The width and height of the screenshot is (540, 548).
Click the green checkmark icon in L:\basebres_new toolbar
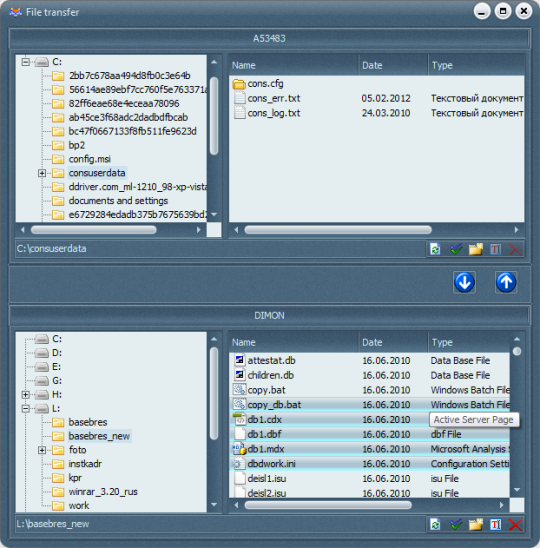point(456,524)
